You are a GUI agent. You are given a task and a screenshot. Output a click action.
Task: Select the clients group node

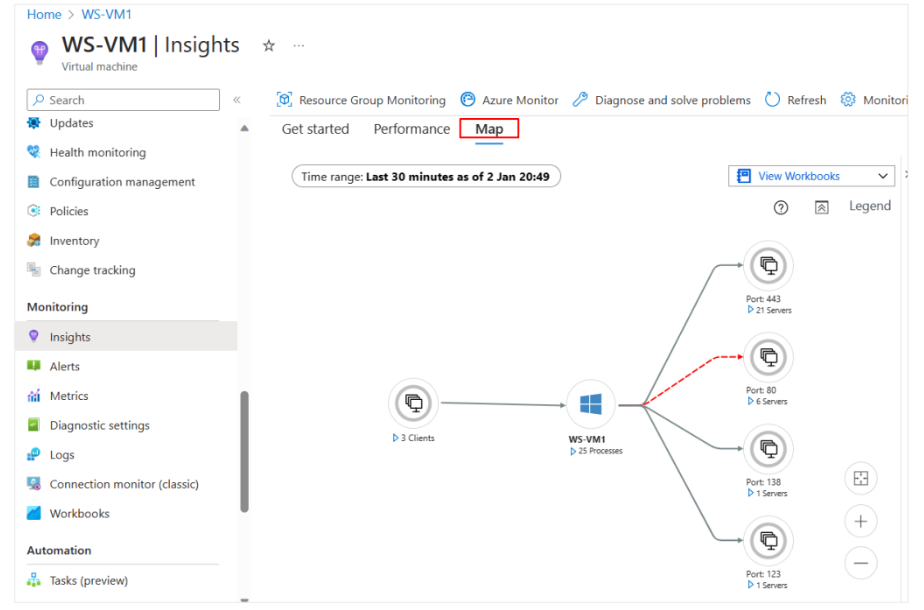click(x=414, y=403)
